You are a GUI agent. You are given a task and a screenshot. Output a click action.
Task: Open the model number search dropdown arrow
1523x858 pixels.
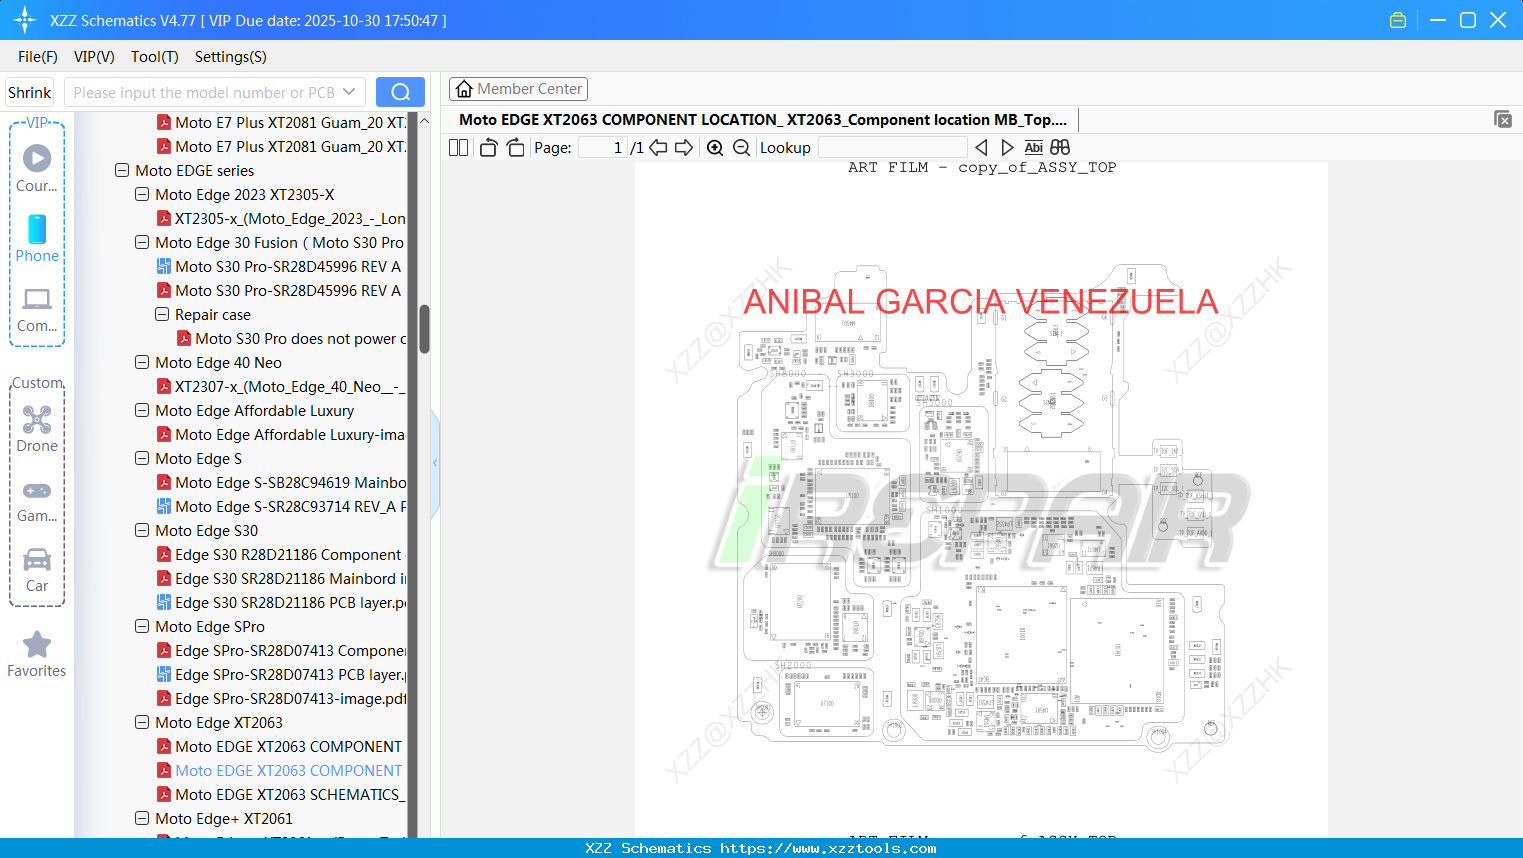[x=349, y=92]
